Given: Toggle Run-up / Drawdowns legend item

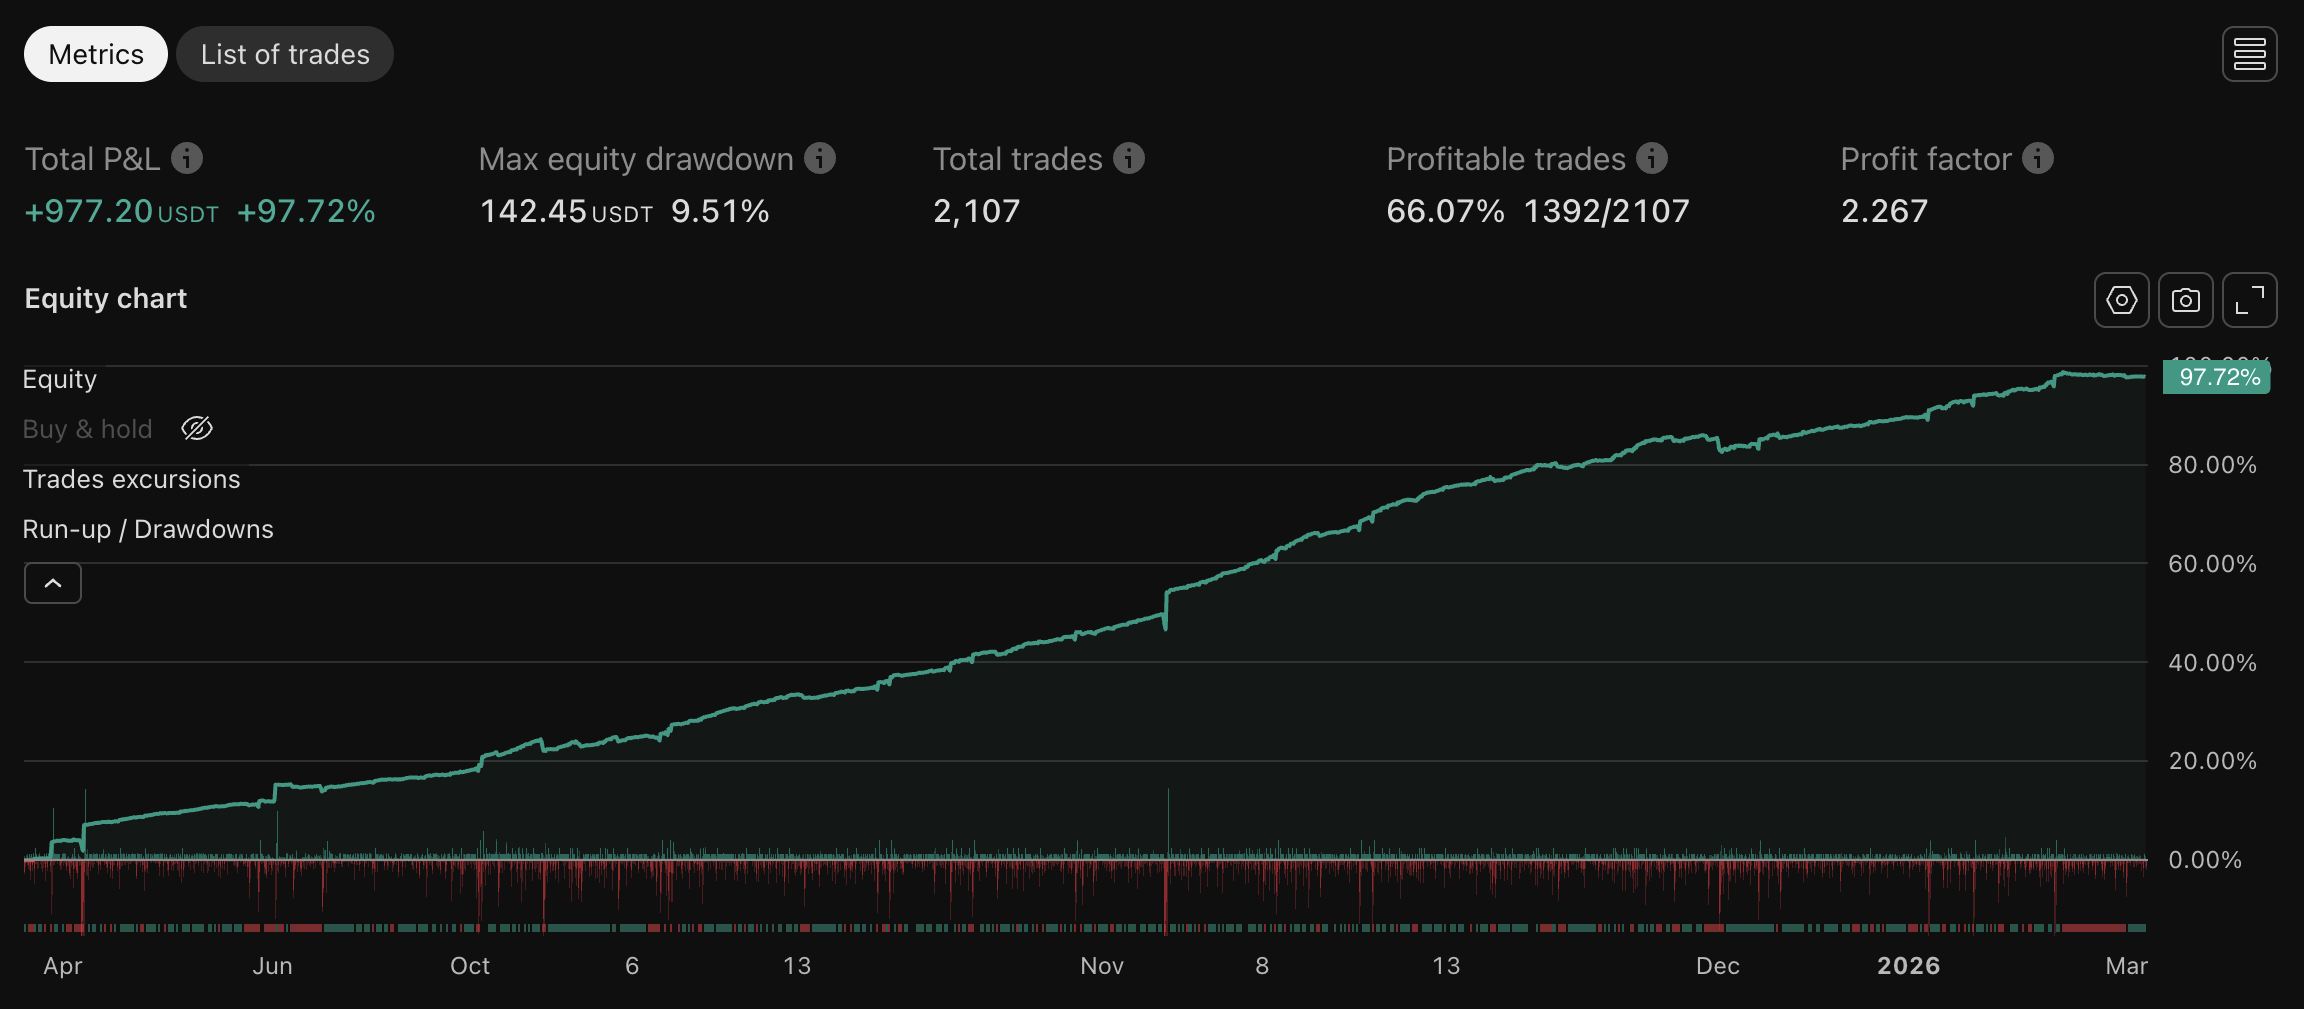Looking at the screenshot, I should [148, 529].
